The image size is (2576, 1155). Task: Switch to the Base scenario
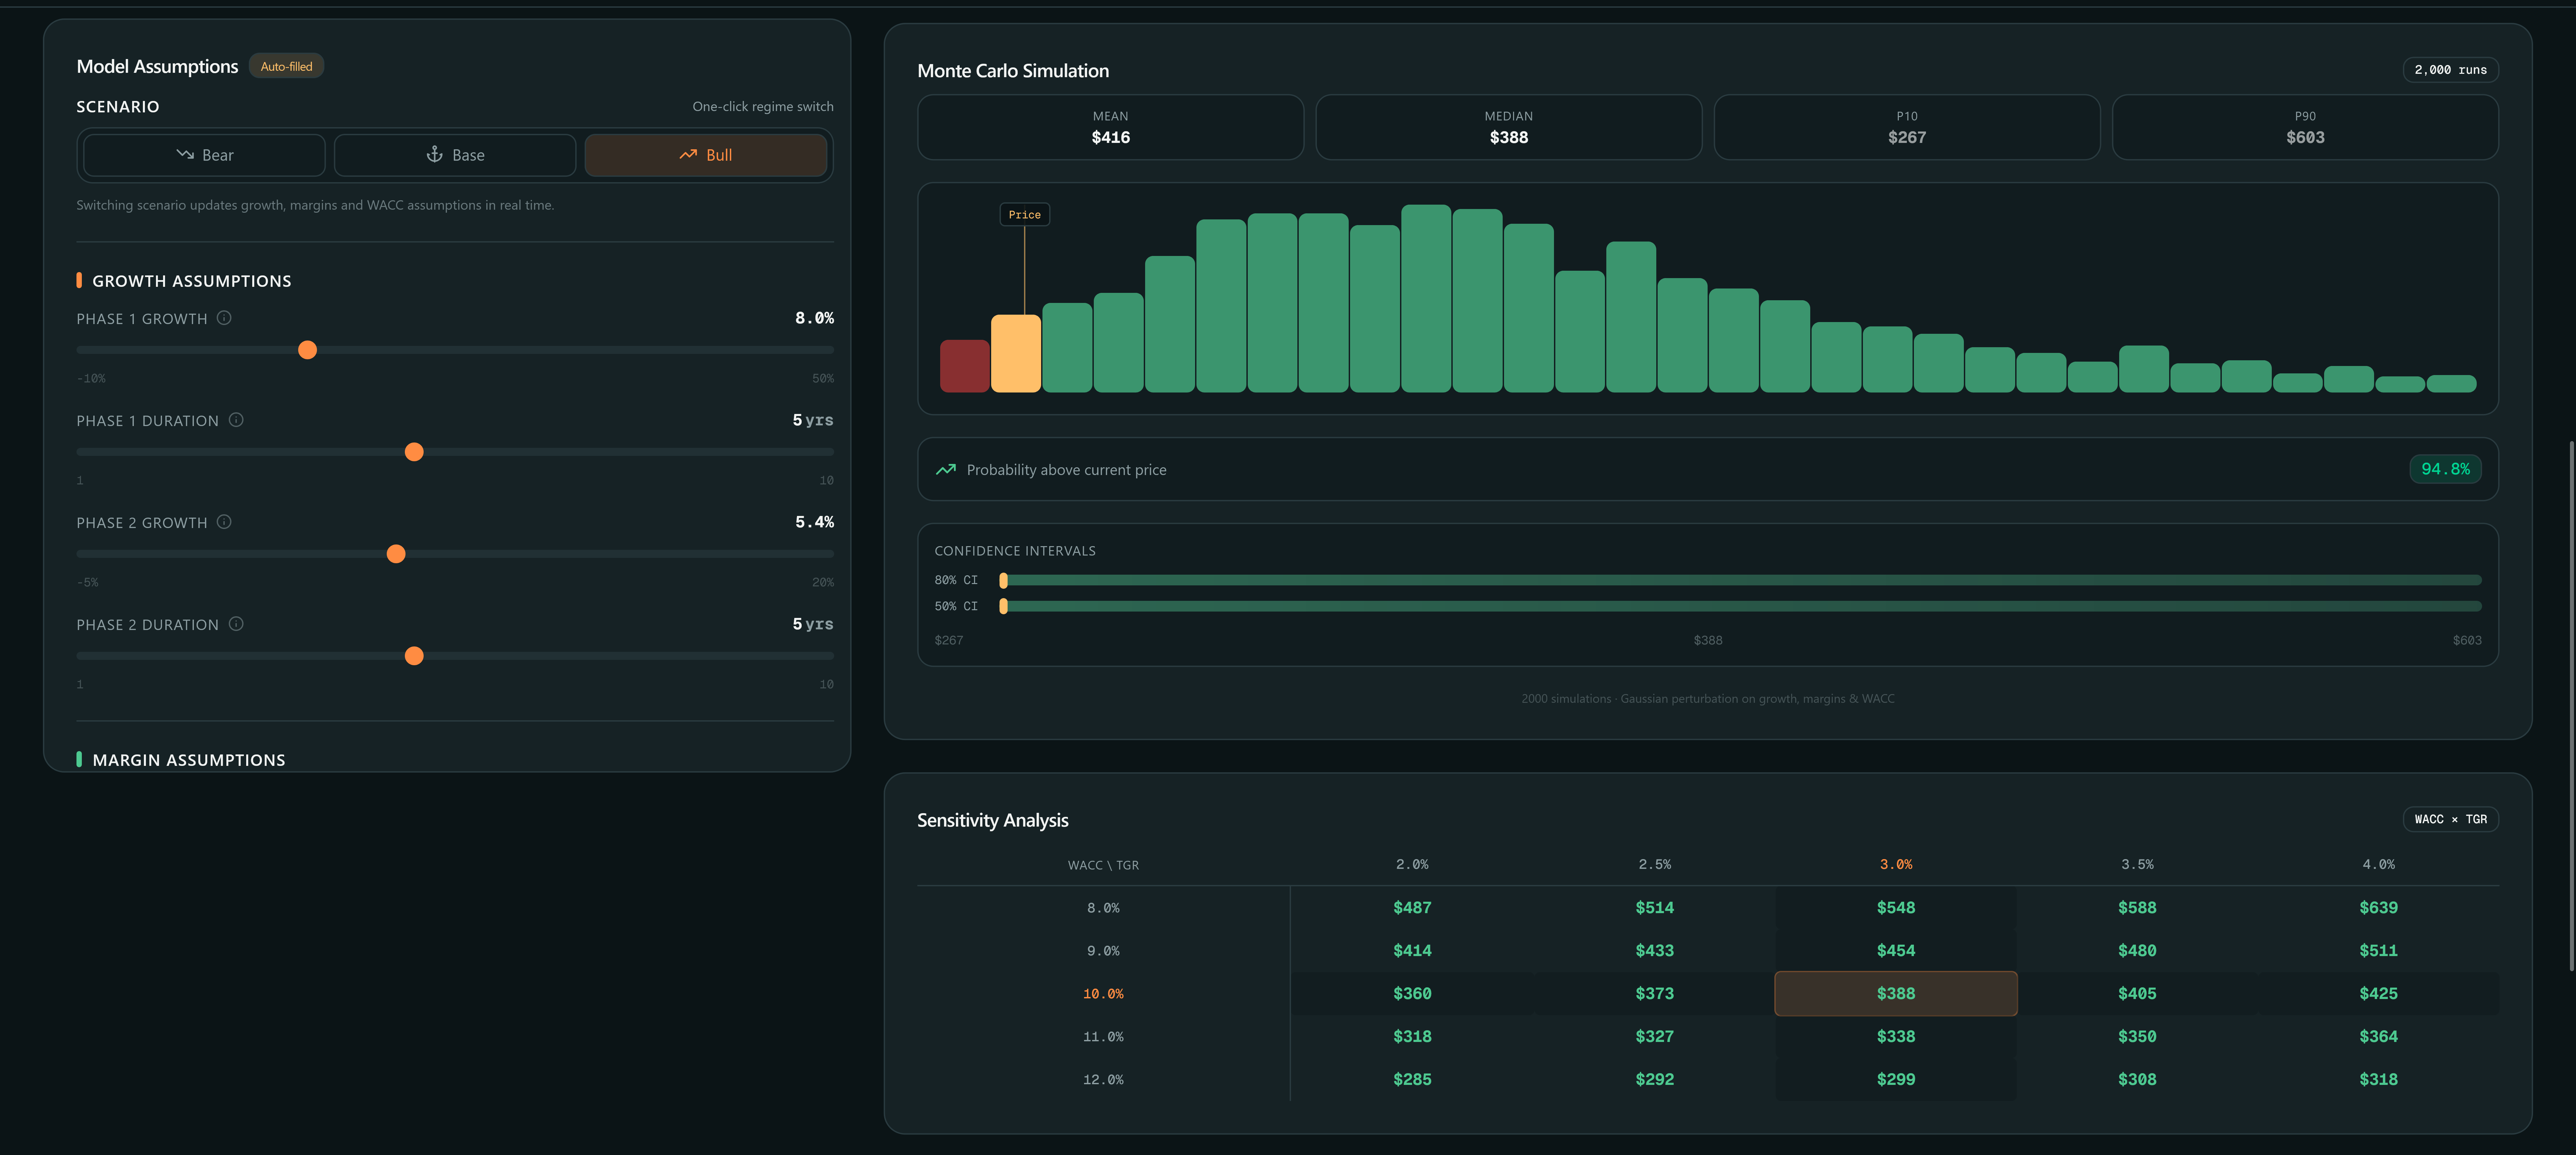tap(455, 155)
